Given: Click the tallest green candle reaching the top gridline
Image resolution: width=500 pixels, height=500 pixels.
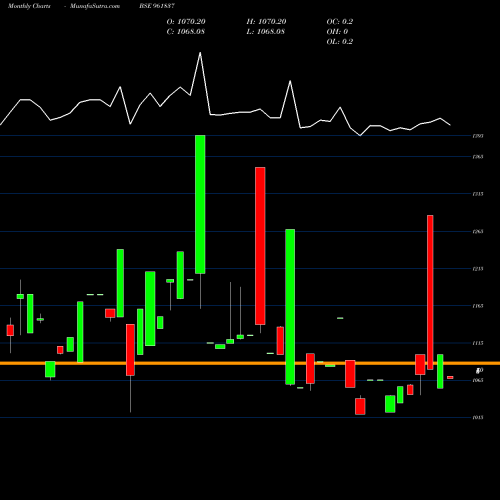Looking at the screenshot, I should 200,204.
